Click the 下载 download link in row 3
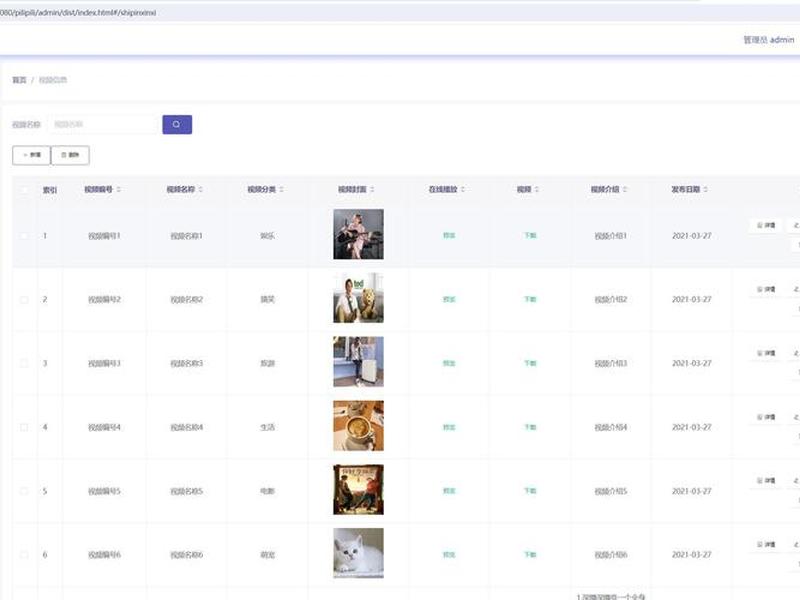This screenshot has width=800, height=600. pyautogui.click(x=530, y=363)
